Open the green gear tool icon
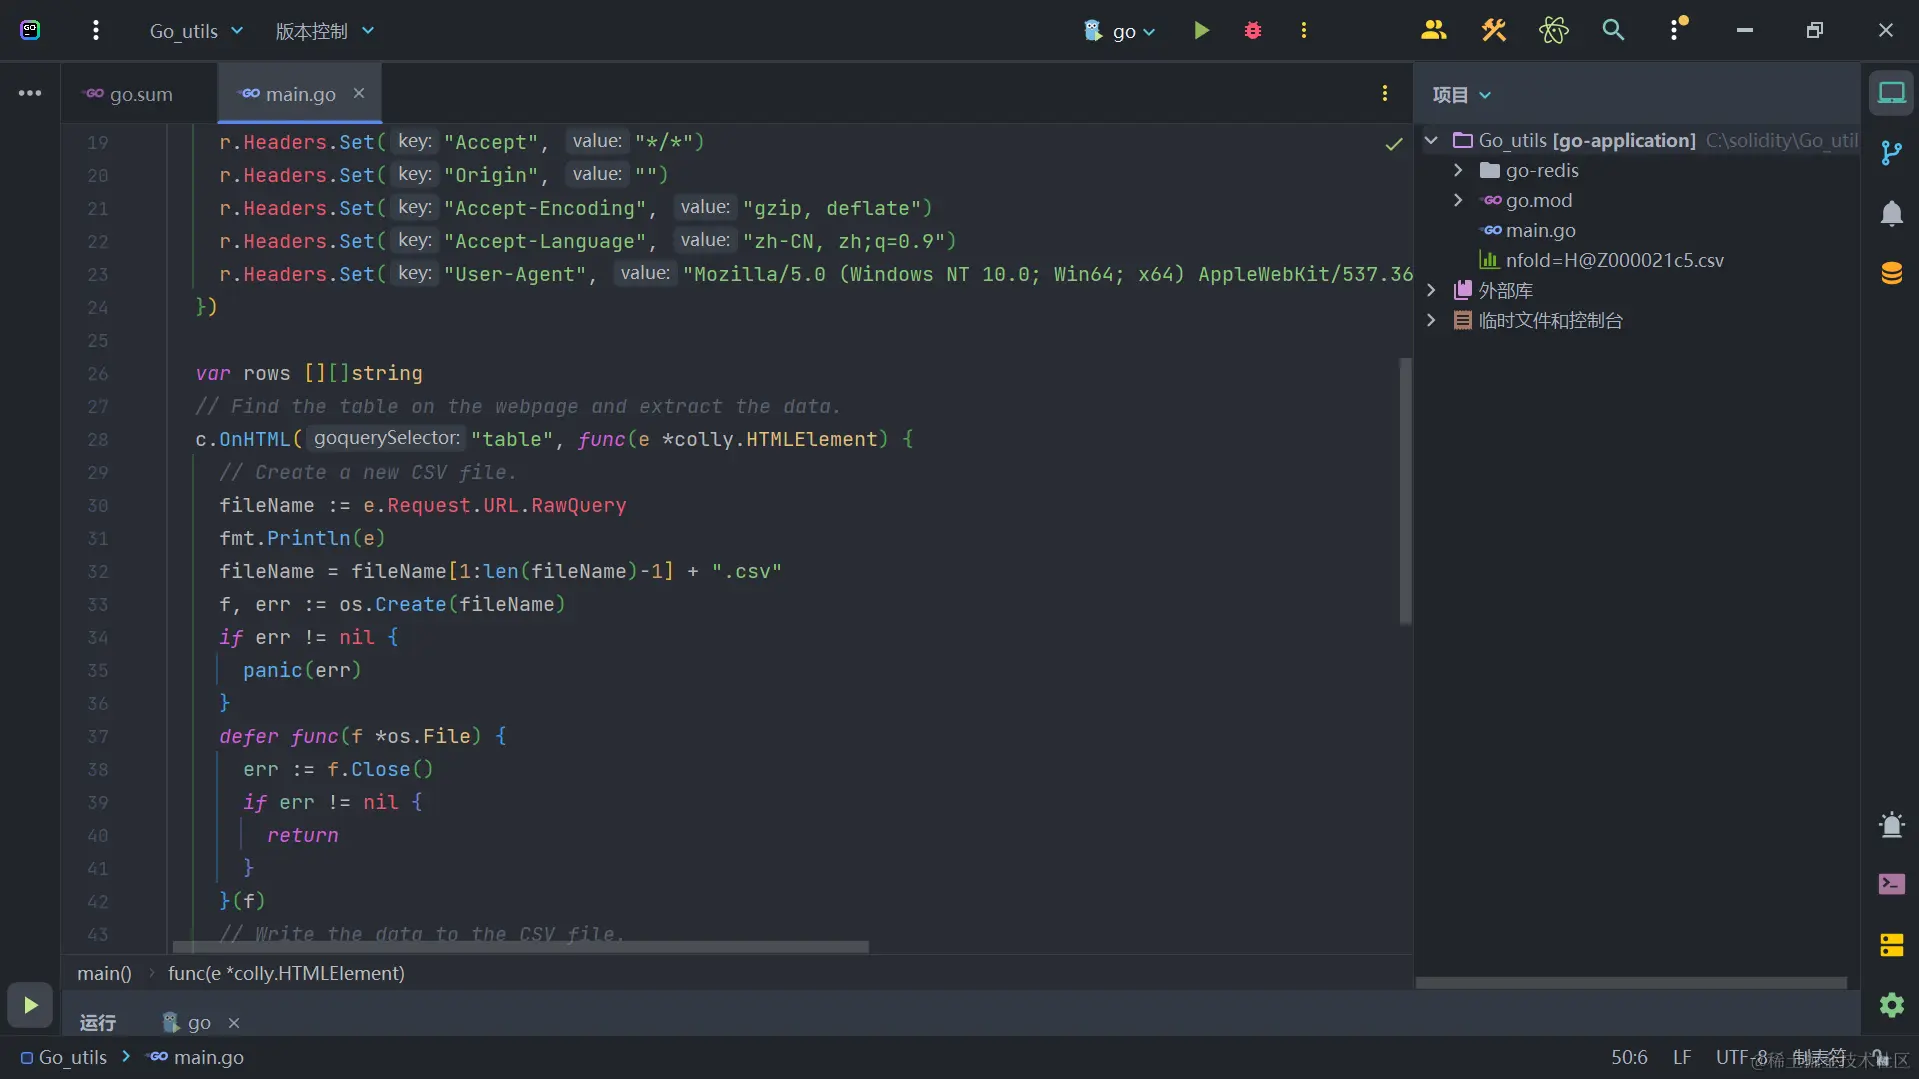This screenshot has height=1079, width=1919. pos(1891,1005)
